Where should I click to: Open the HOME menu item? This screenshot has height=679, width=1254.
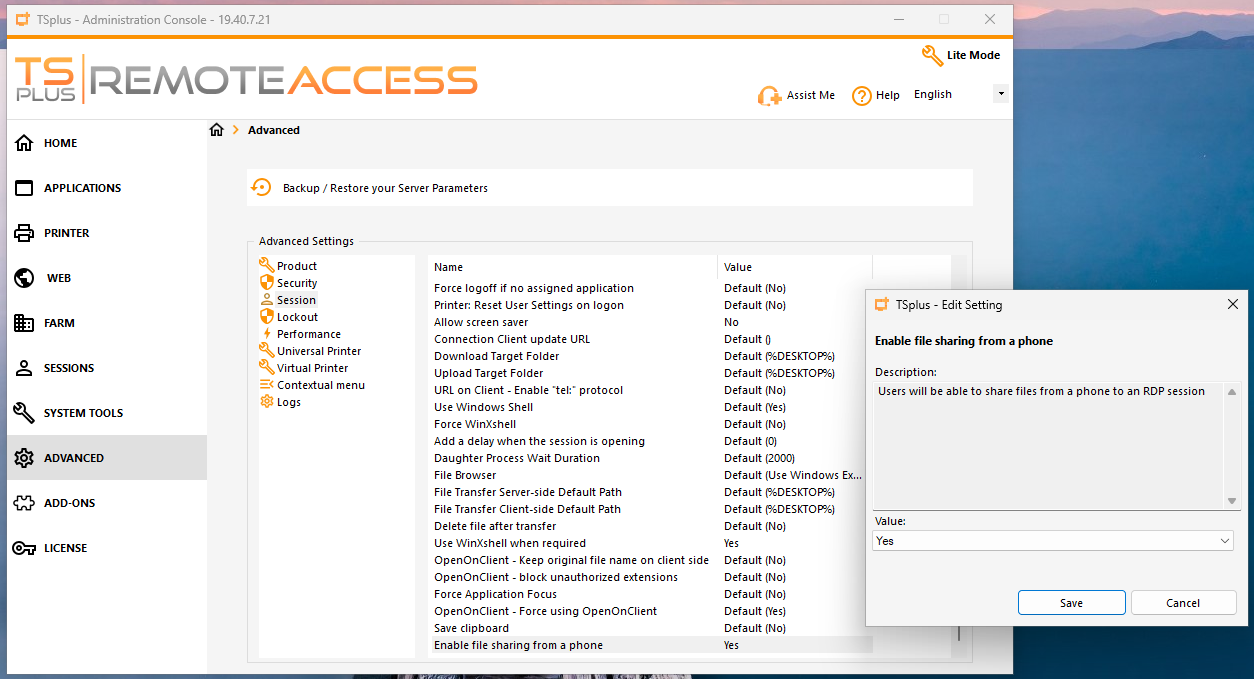[x=107, y=143]
